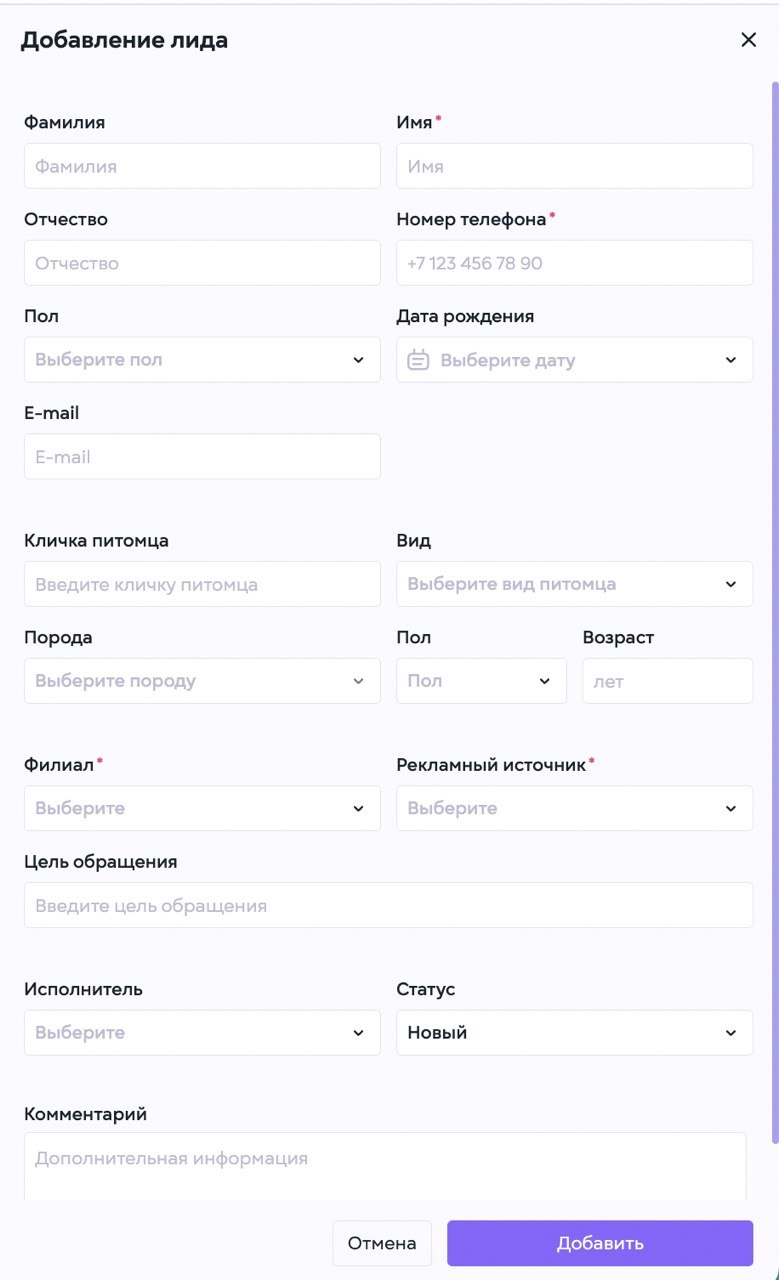This screenshot has height=1280, width=779.
Task: Open the pet's Пол dropdown
Action: point(481,681)
